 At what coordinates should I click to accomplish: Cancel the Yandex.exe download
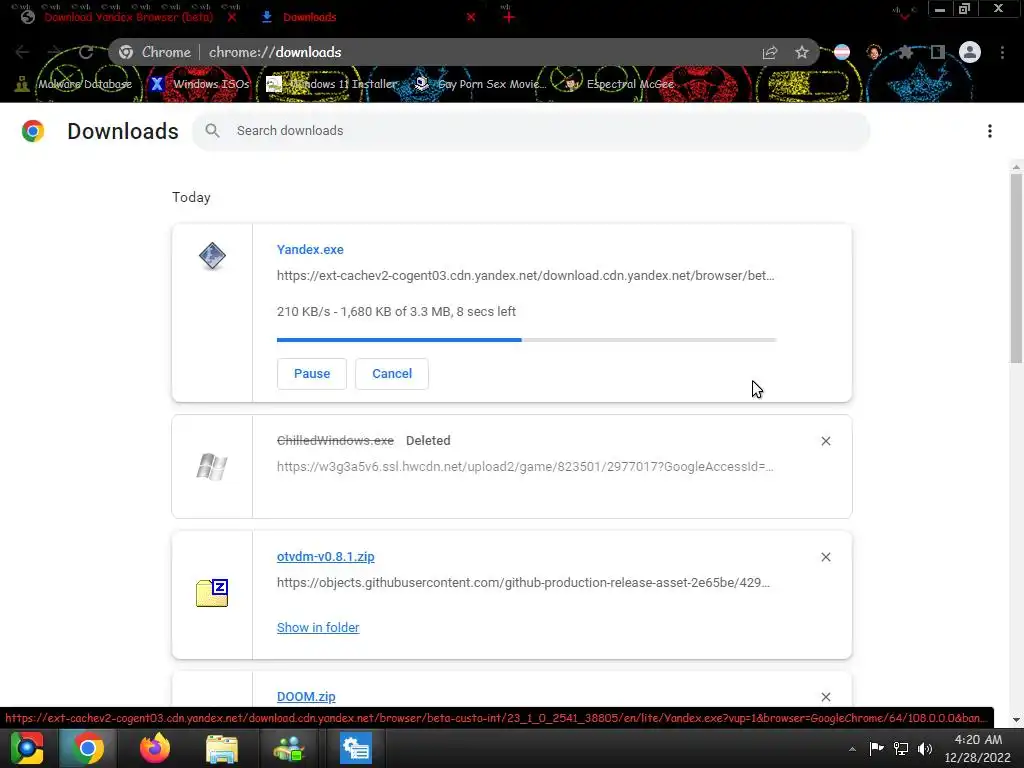[392, 374]
